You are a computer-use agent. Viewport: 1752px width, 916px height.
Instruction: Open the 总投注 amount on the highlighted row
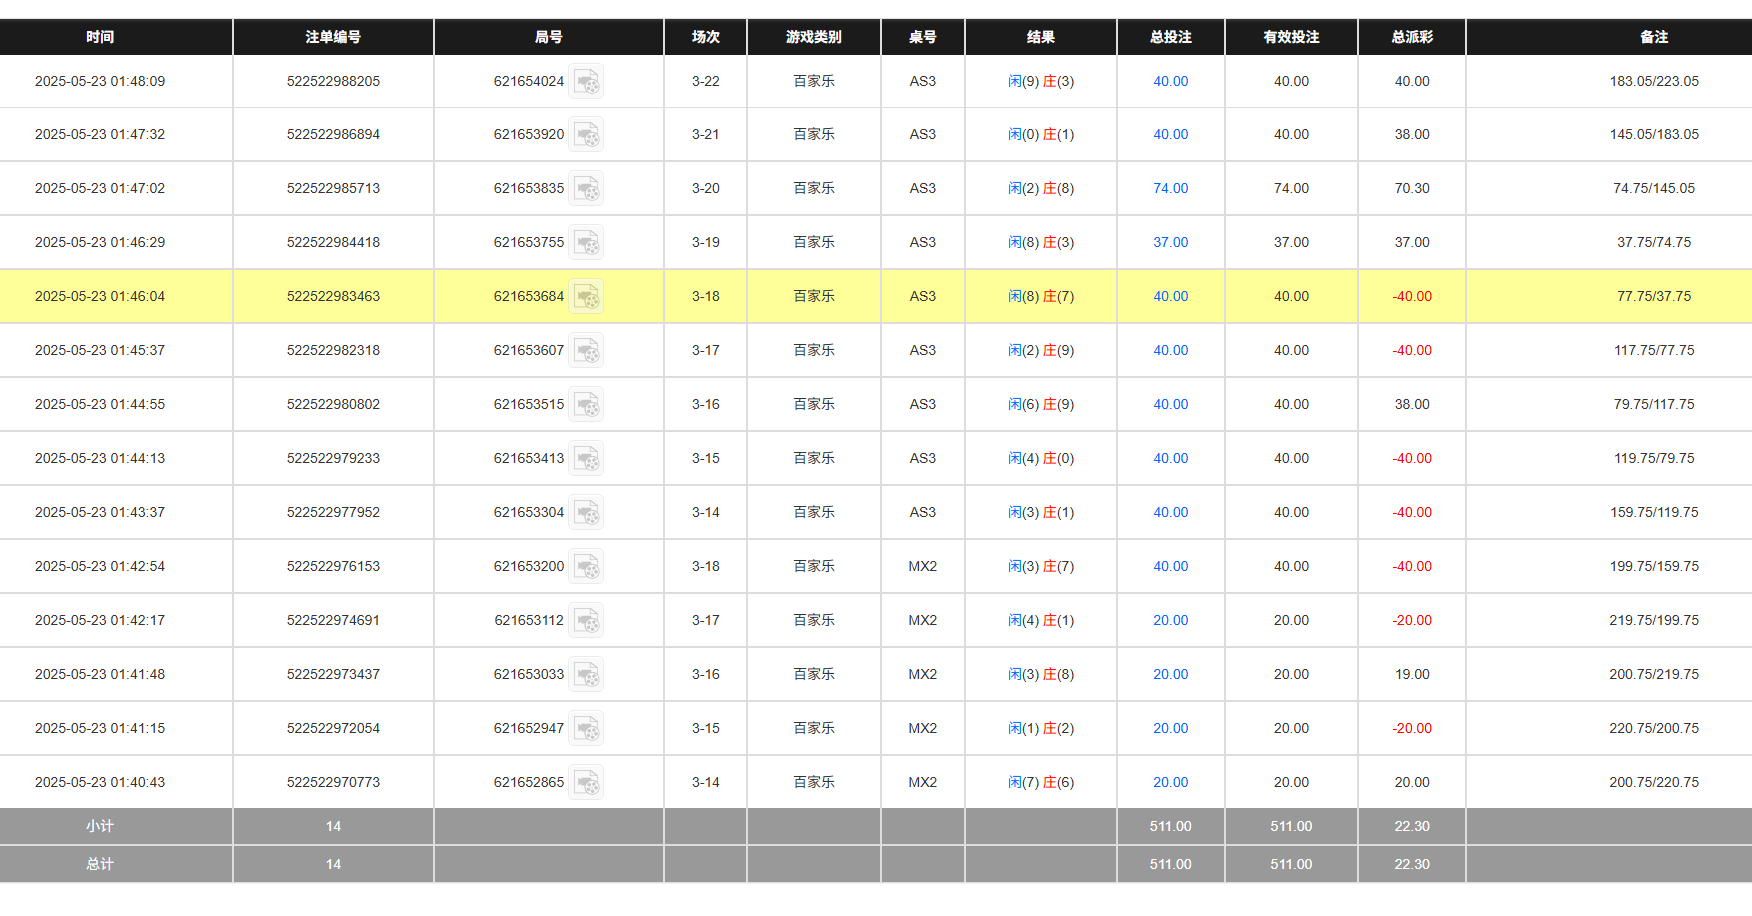[1170, 296]
